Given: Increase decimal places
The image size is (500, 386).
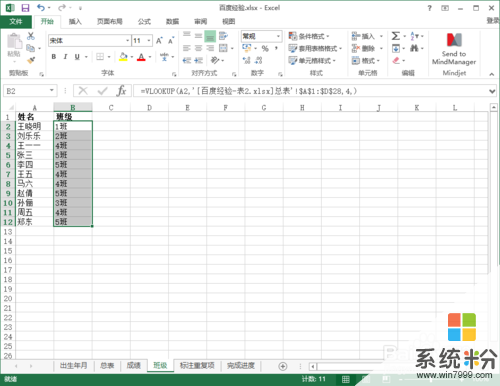Looking at the screenshot, I should 246,60.
